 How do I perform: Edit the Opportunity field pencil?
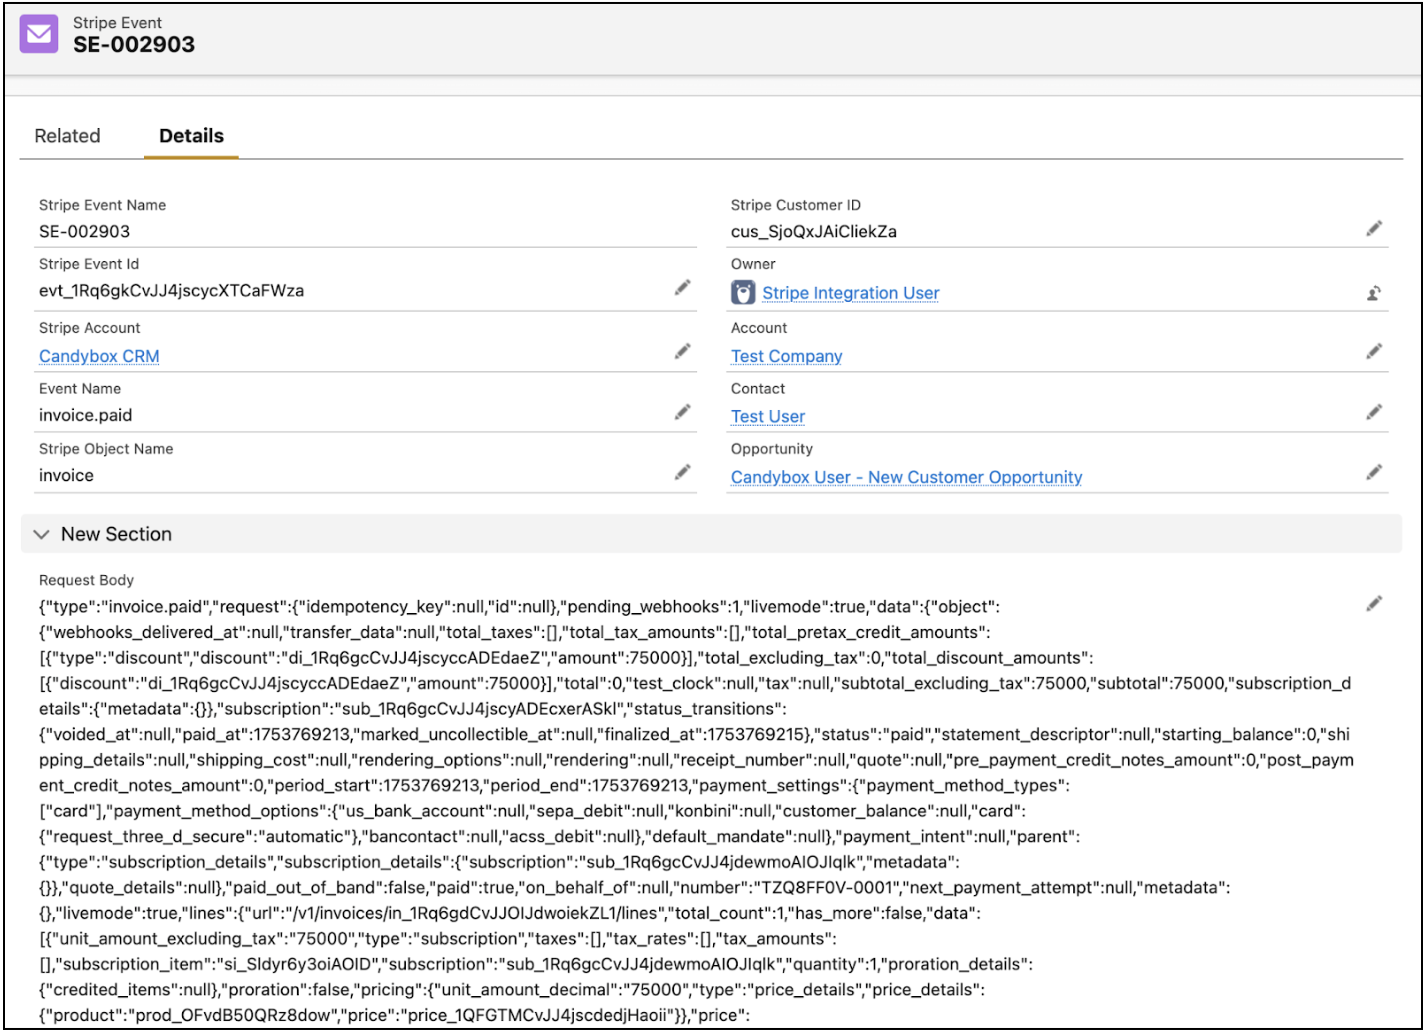(x=1374, y=472)
